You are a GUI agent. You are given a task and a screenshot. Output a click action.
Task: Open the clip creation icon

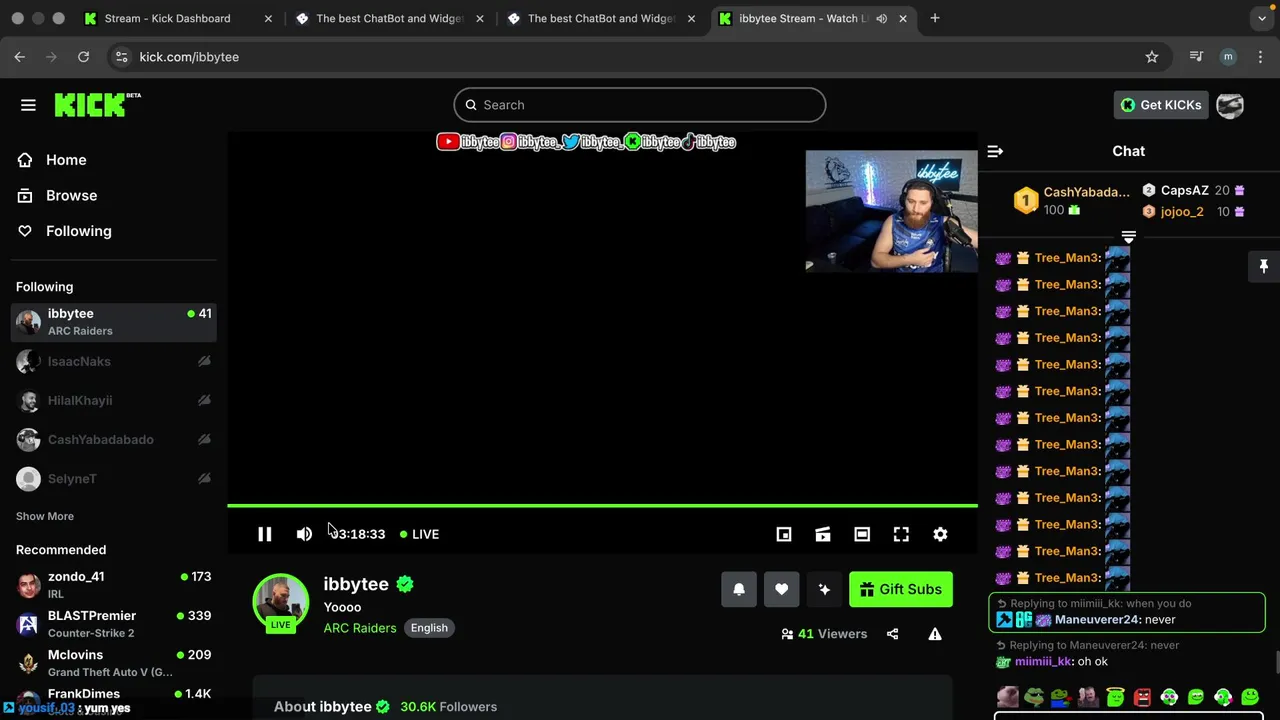pos(823,534)
